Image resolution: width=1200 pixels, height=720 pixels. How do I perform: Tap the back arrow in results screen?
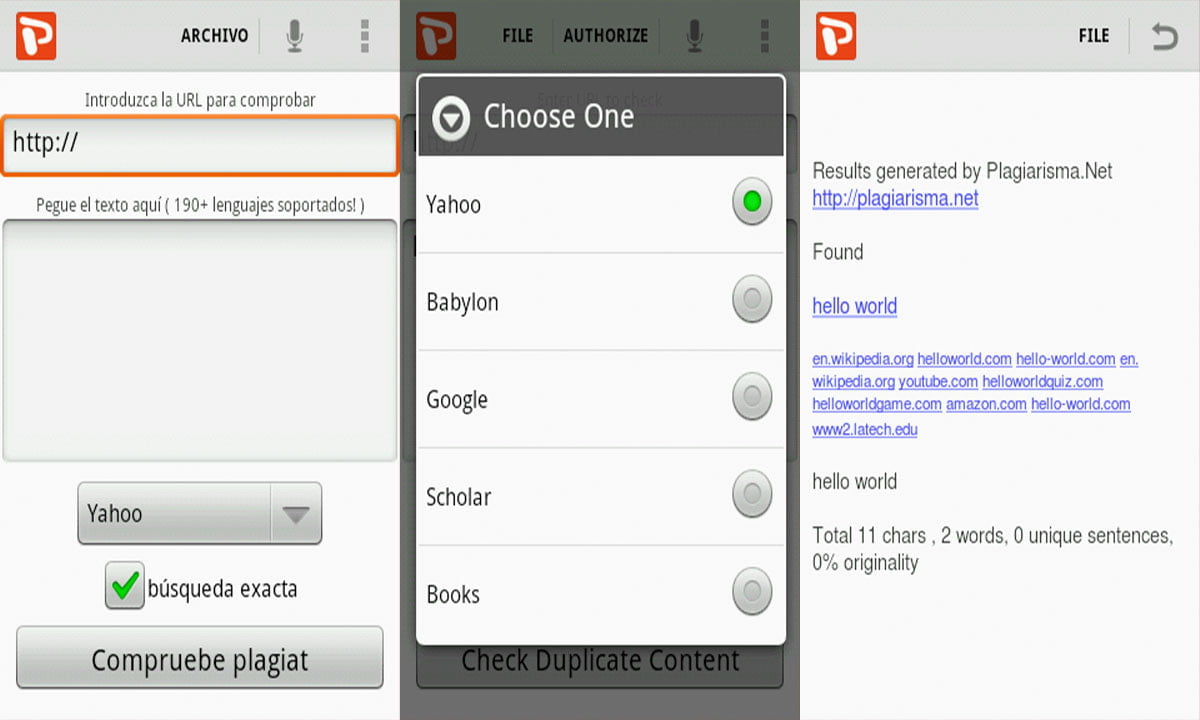click(1164, 37)
